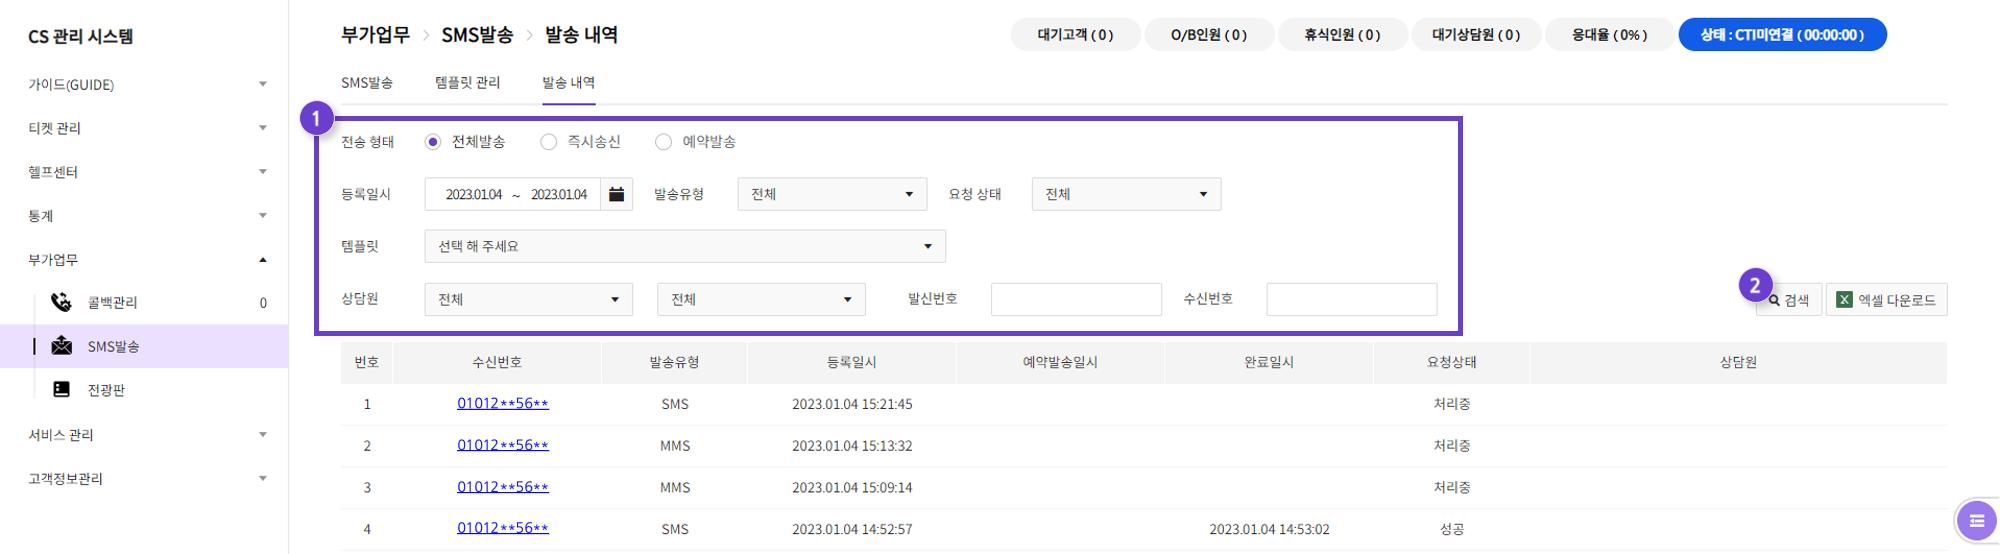Open the first row's recipient number link
Screen dimensions: 2000x554
[x=502, y=404]
